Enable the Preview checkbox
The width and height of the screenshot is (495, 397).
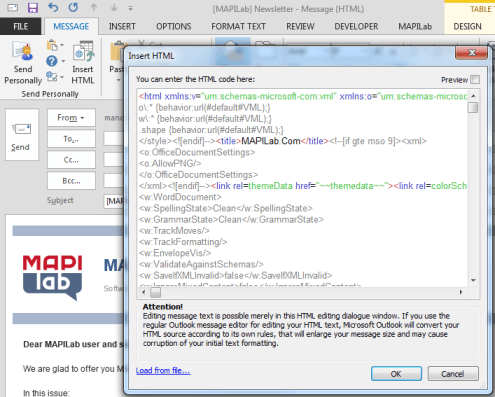pos(475,80)
